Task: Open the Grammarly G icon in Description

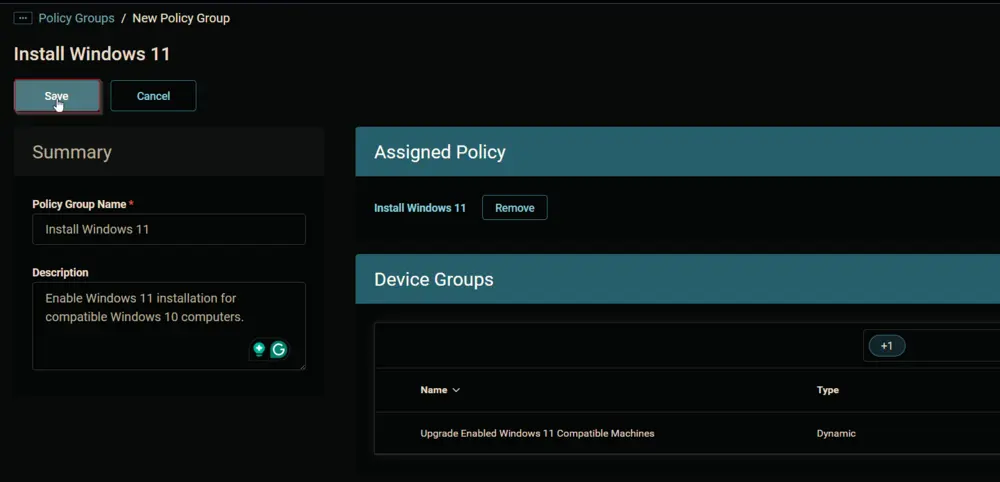Action: (279, 349)
